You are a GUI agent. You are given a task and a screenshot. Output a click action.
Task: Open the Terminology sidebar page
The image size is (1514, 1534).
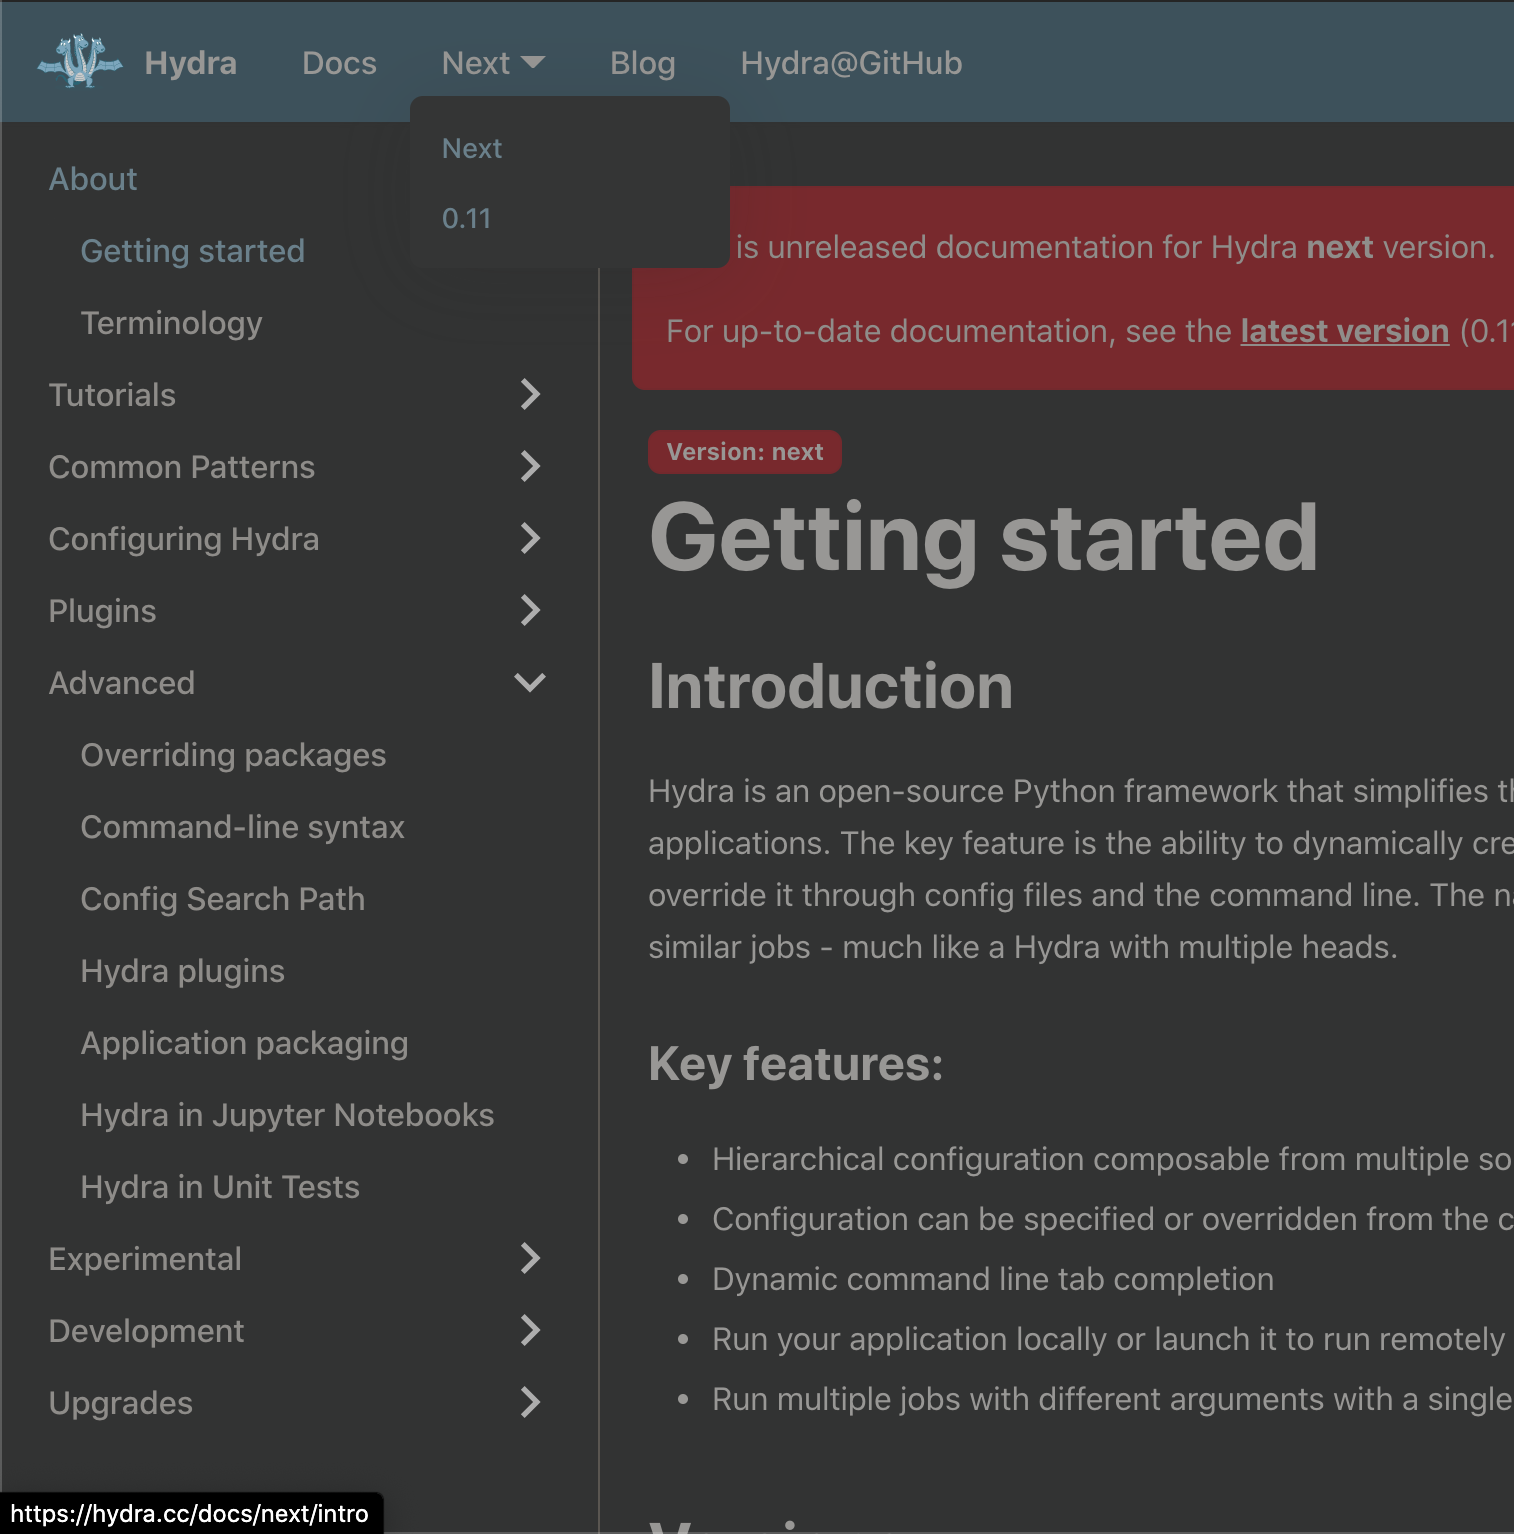(x=171, y=323)
